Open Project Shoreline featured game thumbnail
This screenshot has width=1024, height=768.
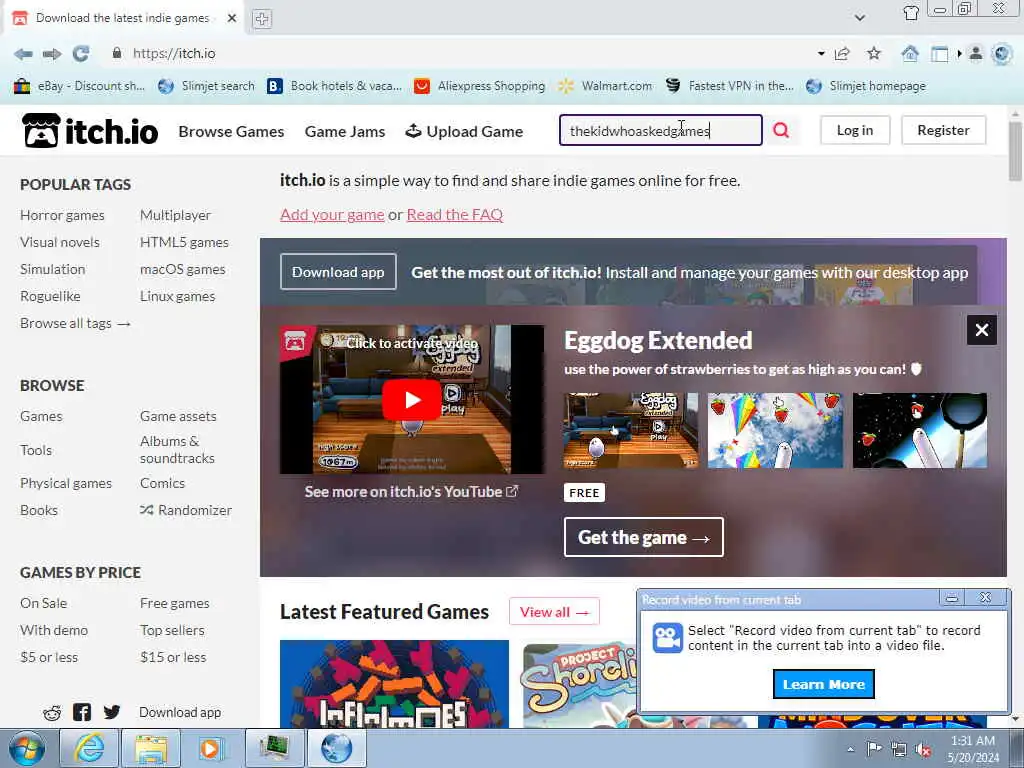coord(580,684)
